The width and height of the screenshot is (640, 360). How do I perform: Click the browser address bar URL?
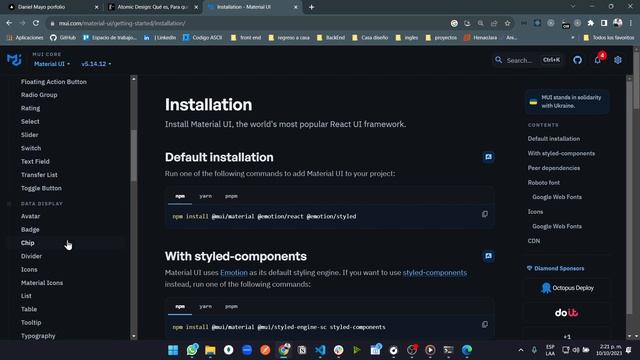122,23
